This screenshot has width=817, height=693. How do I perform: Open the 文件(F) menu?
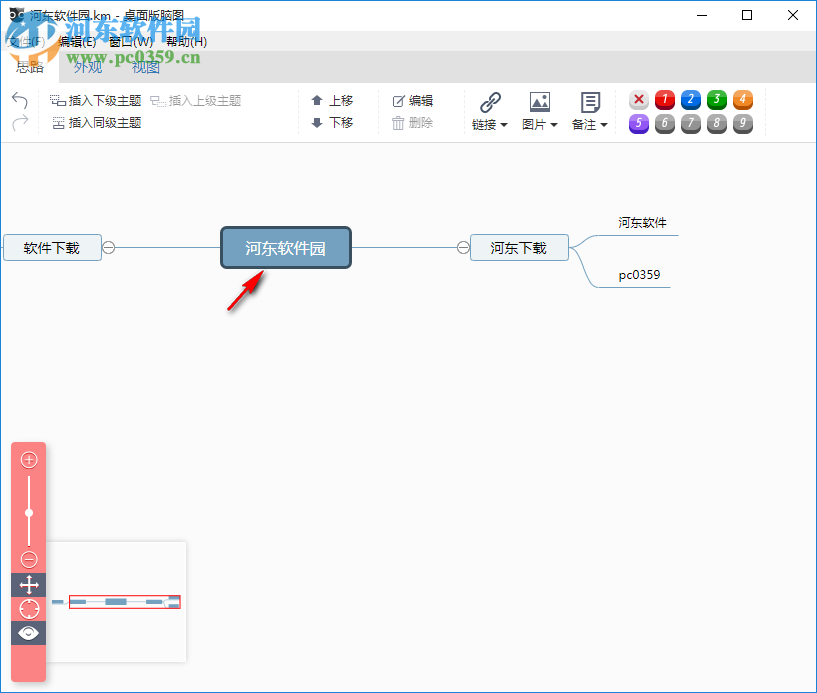tap(27, 42)
